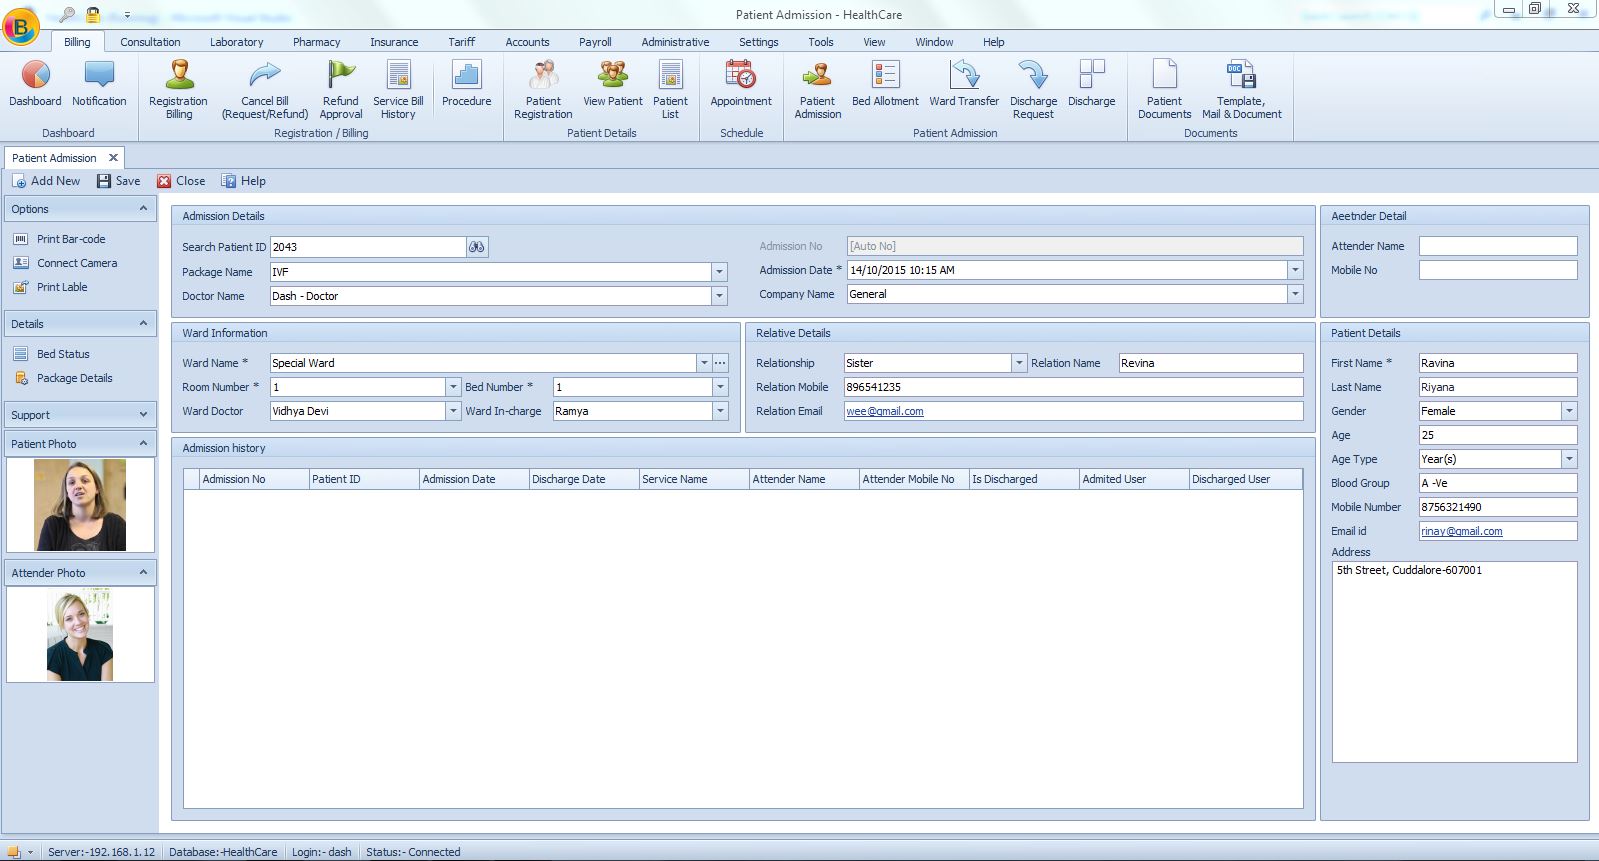1599x861 pixels.
Task: Open the Appointment calendar icon
Action: pos(741,83)
